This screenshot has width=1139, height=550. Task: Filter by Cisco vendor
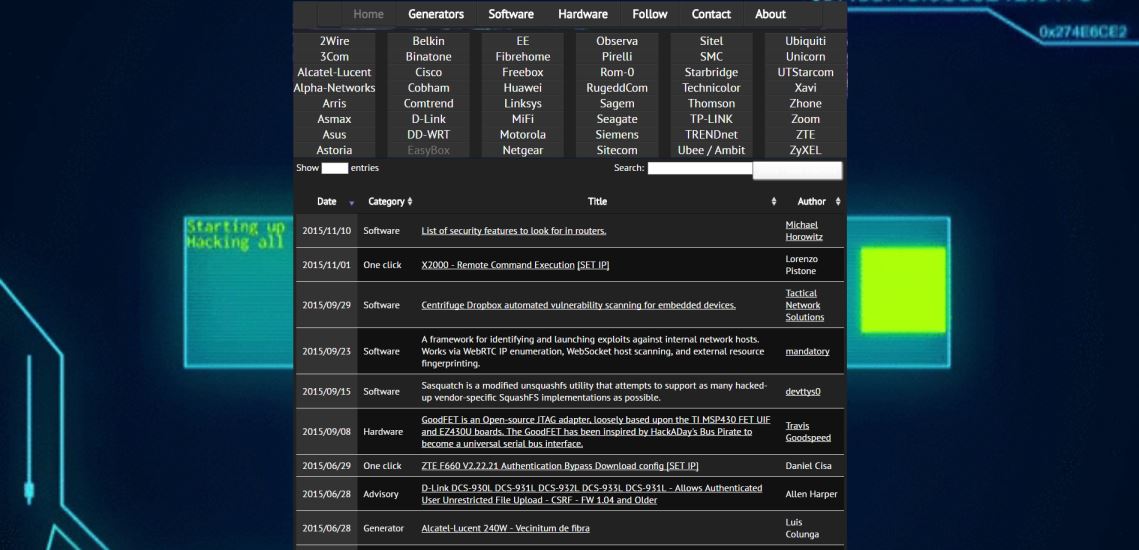coord(429,73)
